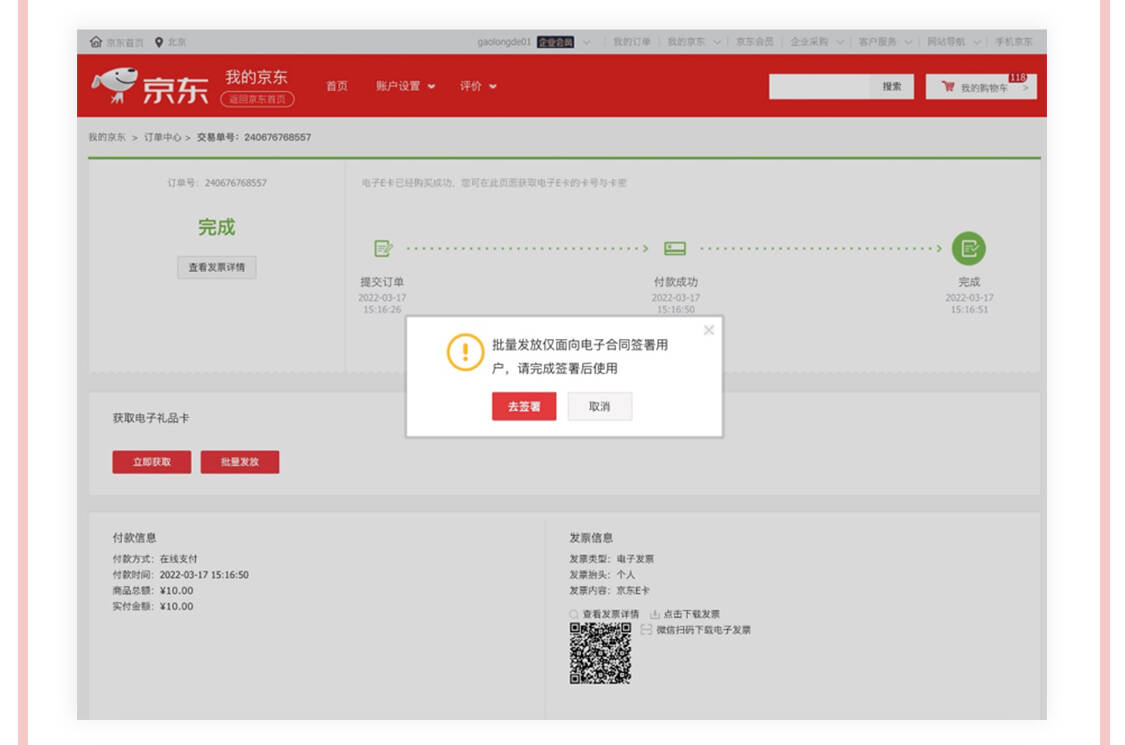The width and height of the screenshot is (1125, 745).
Task: Click the scan icon beside 微信扫码下载电子发票
Action: click(646, 629)
